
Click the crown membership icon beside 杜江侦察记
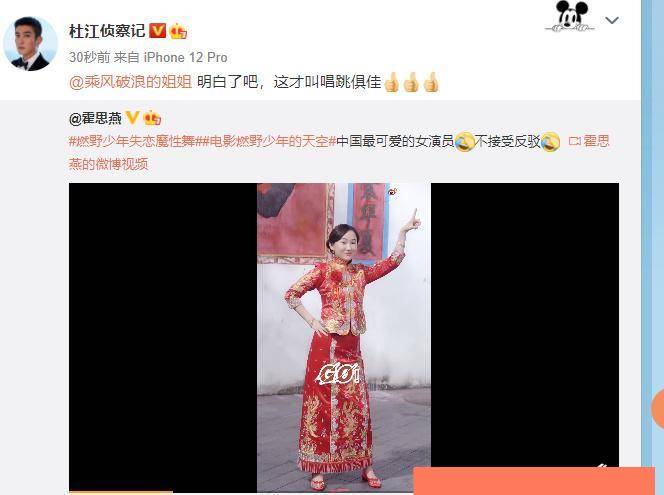(178, 31)
